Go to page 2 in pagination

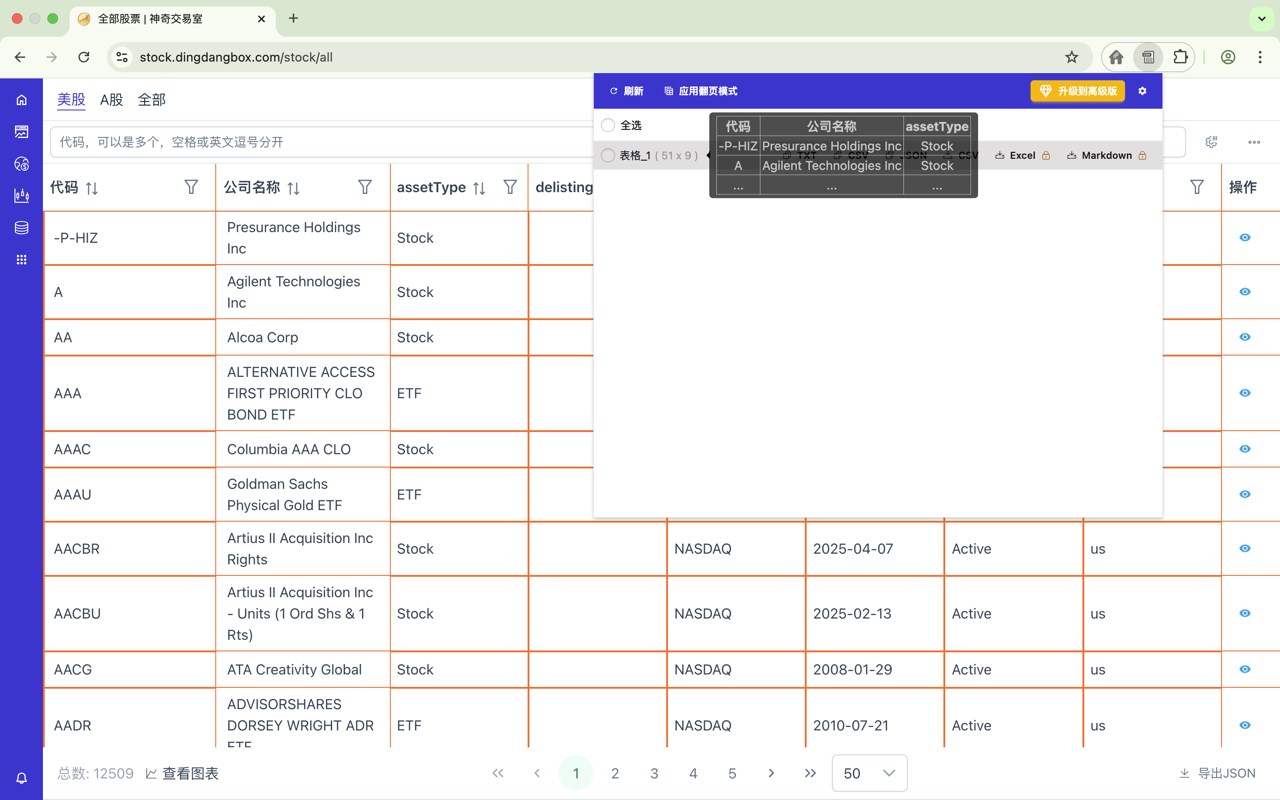tap(615, 773)
